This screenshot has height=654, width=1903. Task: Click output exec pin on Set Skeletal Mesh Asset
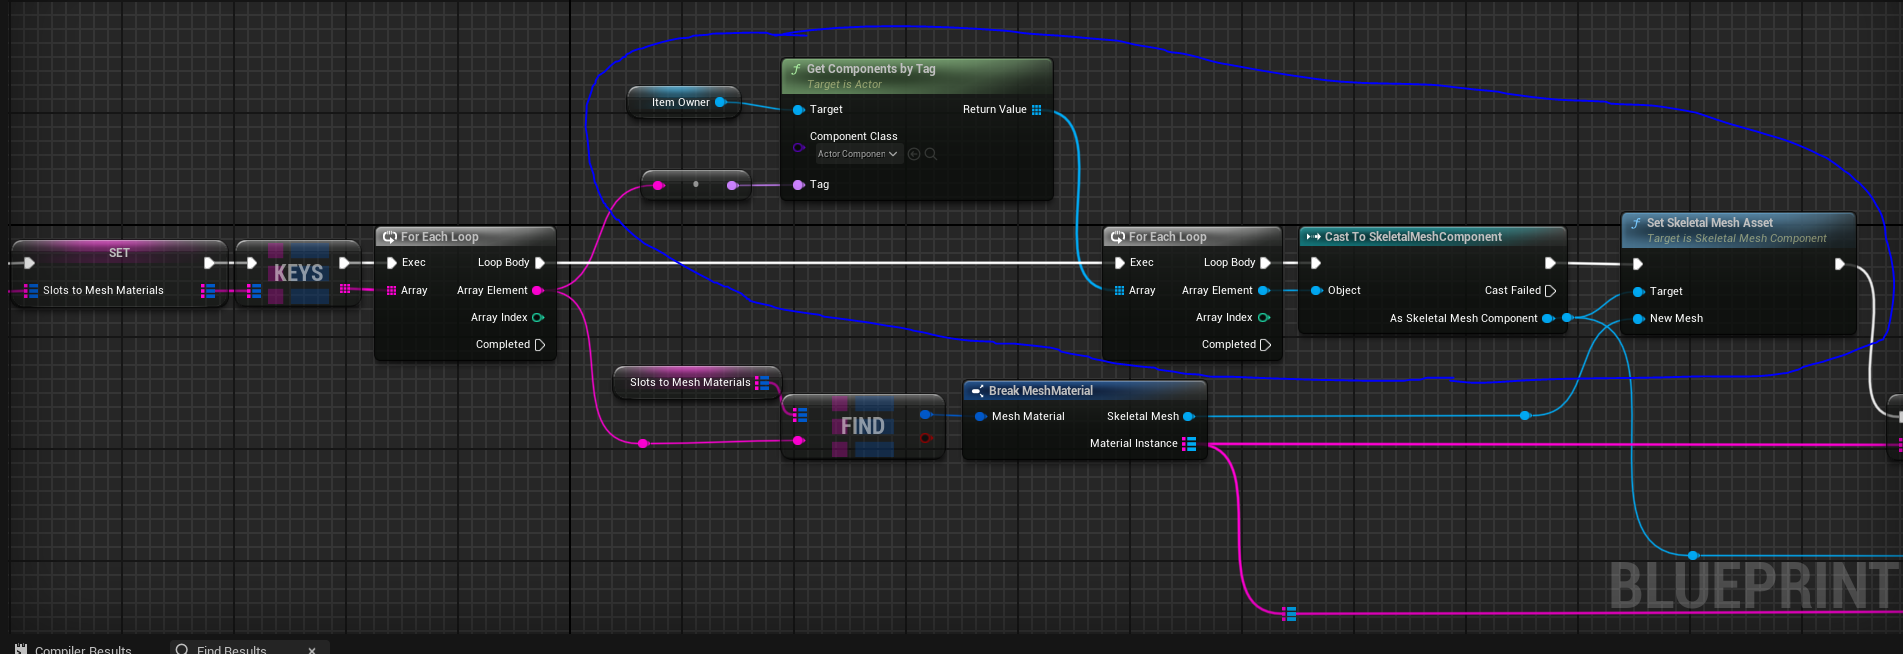(x=1840, y=264)
